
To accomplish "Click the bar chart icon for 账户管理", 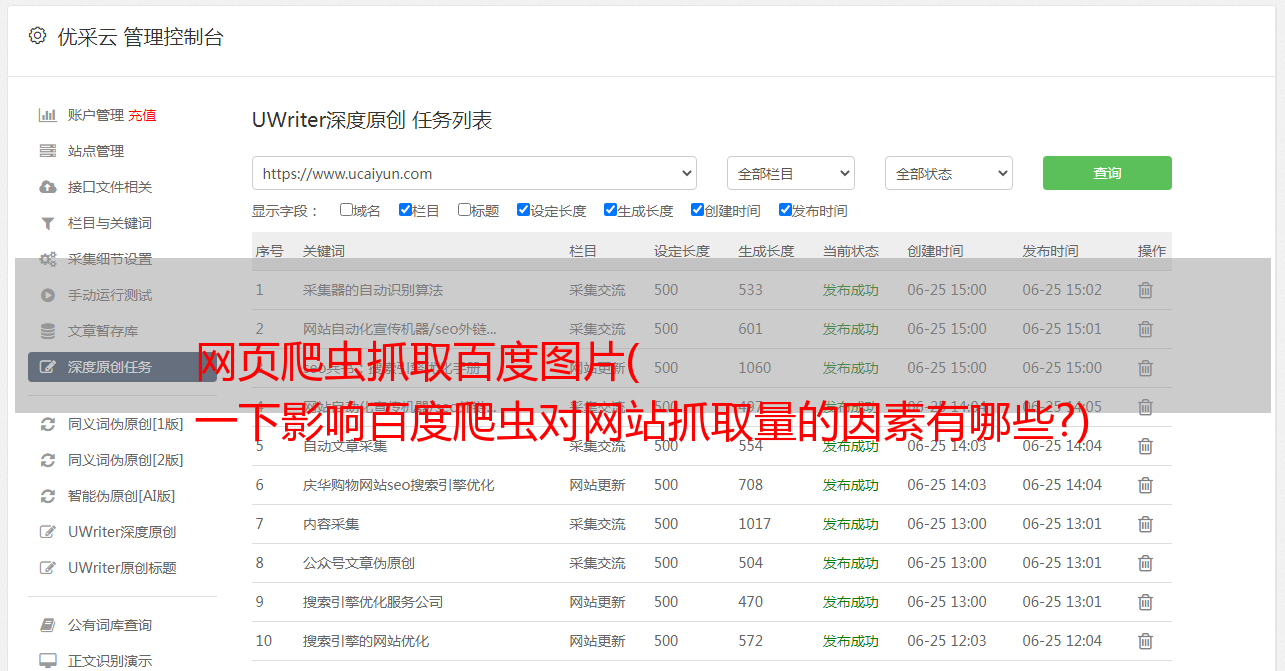I will coord(47,115).
